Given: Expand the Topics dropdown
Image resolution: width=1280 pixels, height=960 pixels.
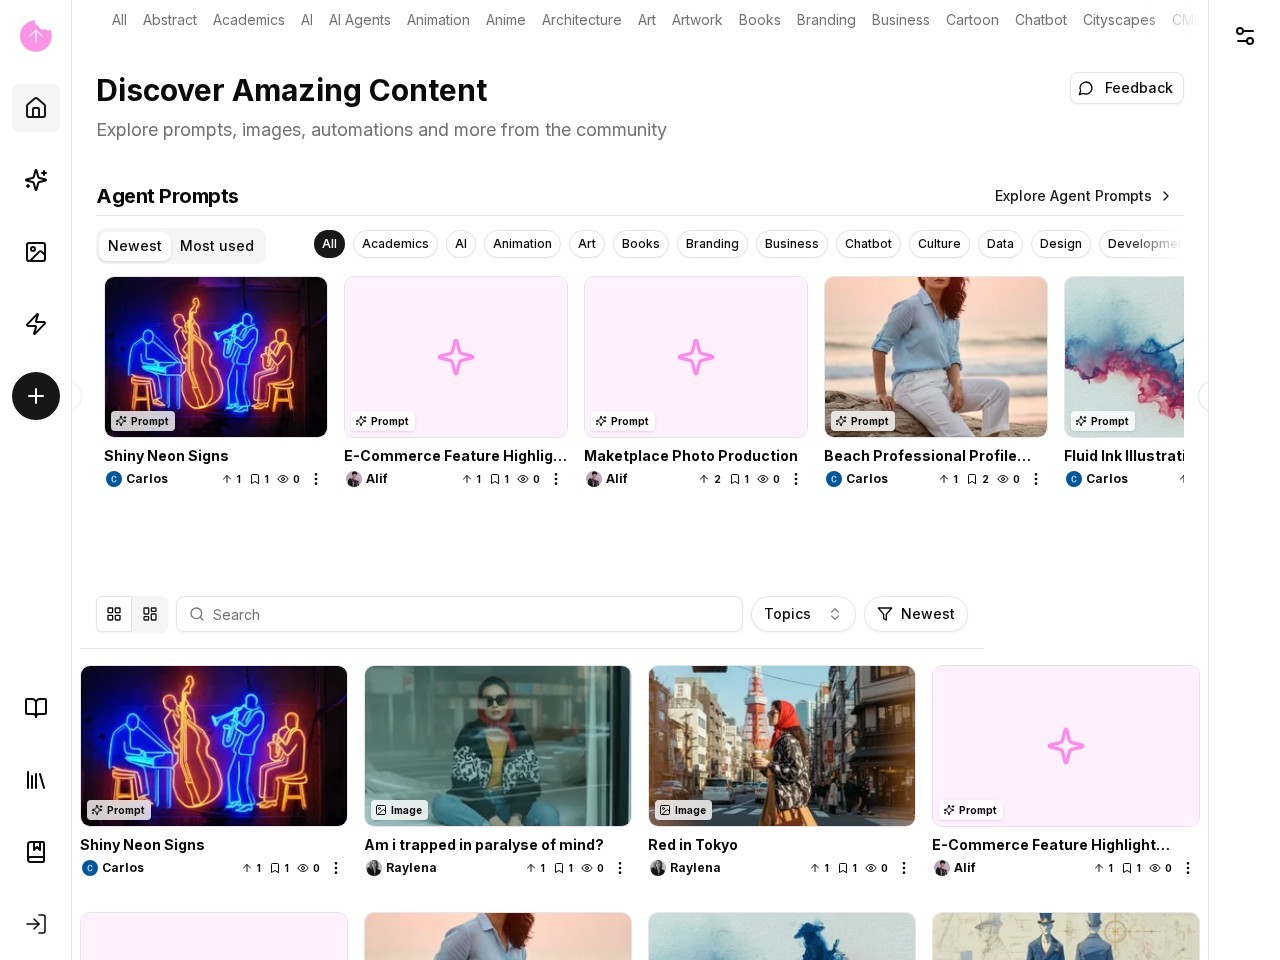Looking at the screenshot, I should (x=803, y=614).
